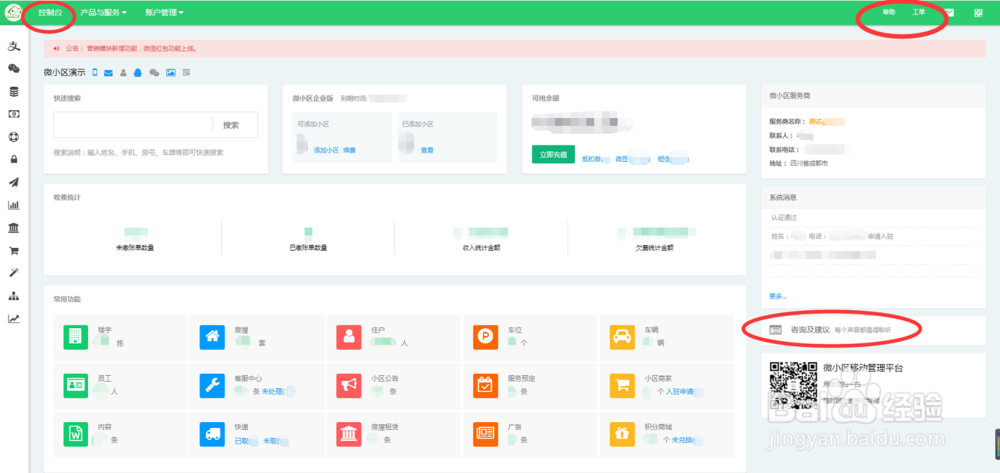Open the 广告 advertisement tile icon
1000x473 pixels.
coord(485,433)
